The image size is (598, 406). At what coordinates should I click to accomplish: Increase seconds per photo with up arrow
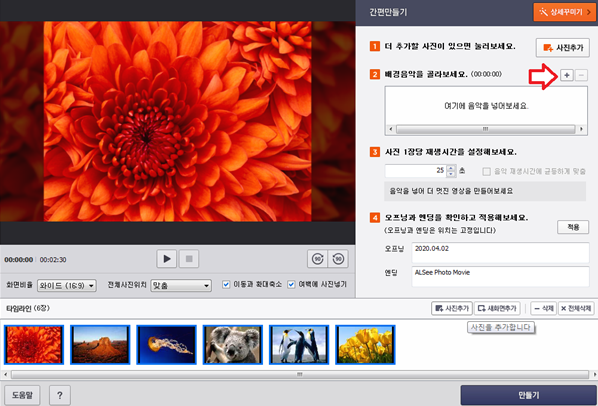pyautogui.click(x=451, y=168)
